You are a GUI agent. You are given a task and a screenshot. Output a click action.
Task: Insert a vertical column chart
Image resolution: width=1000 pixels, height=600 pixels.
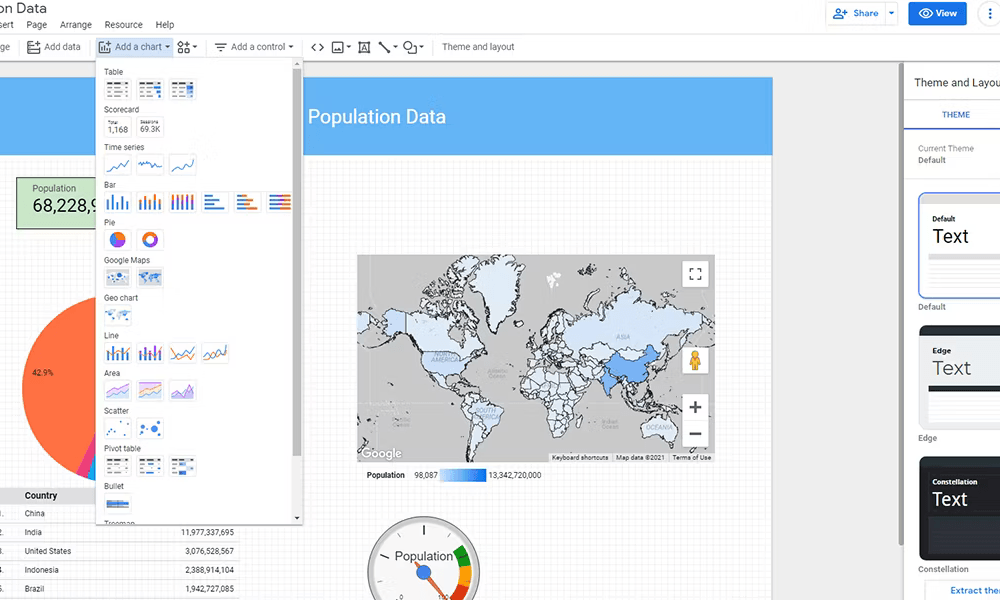(x=117, y=203)
